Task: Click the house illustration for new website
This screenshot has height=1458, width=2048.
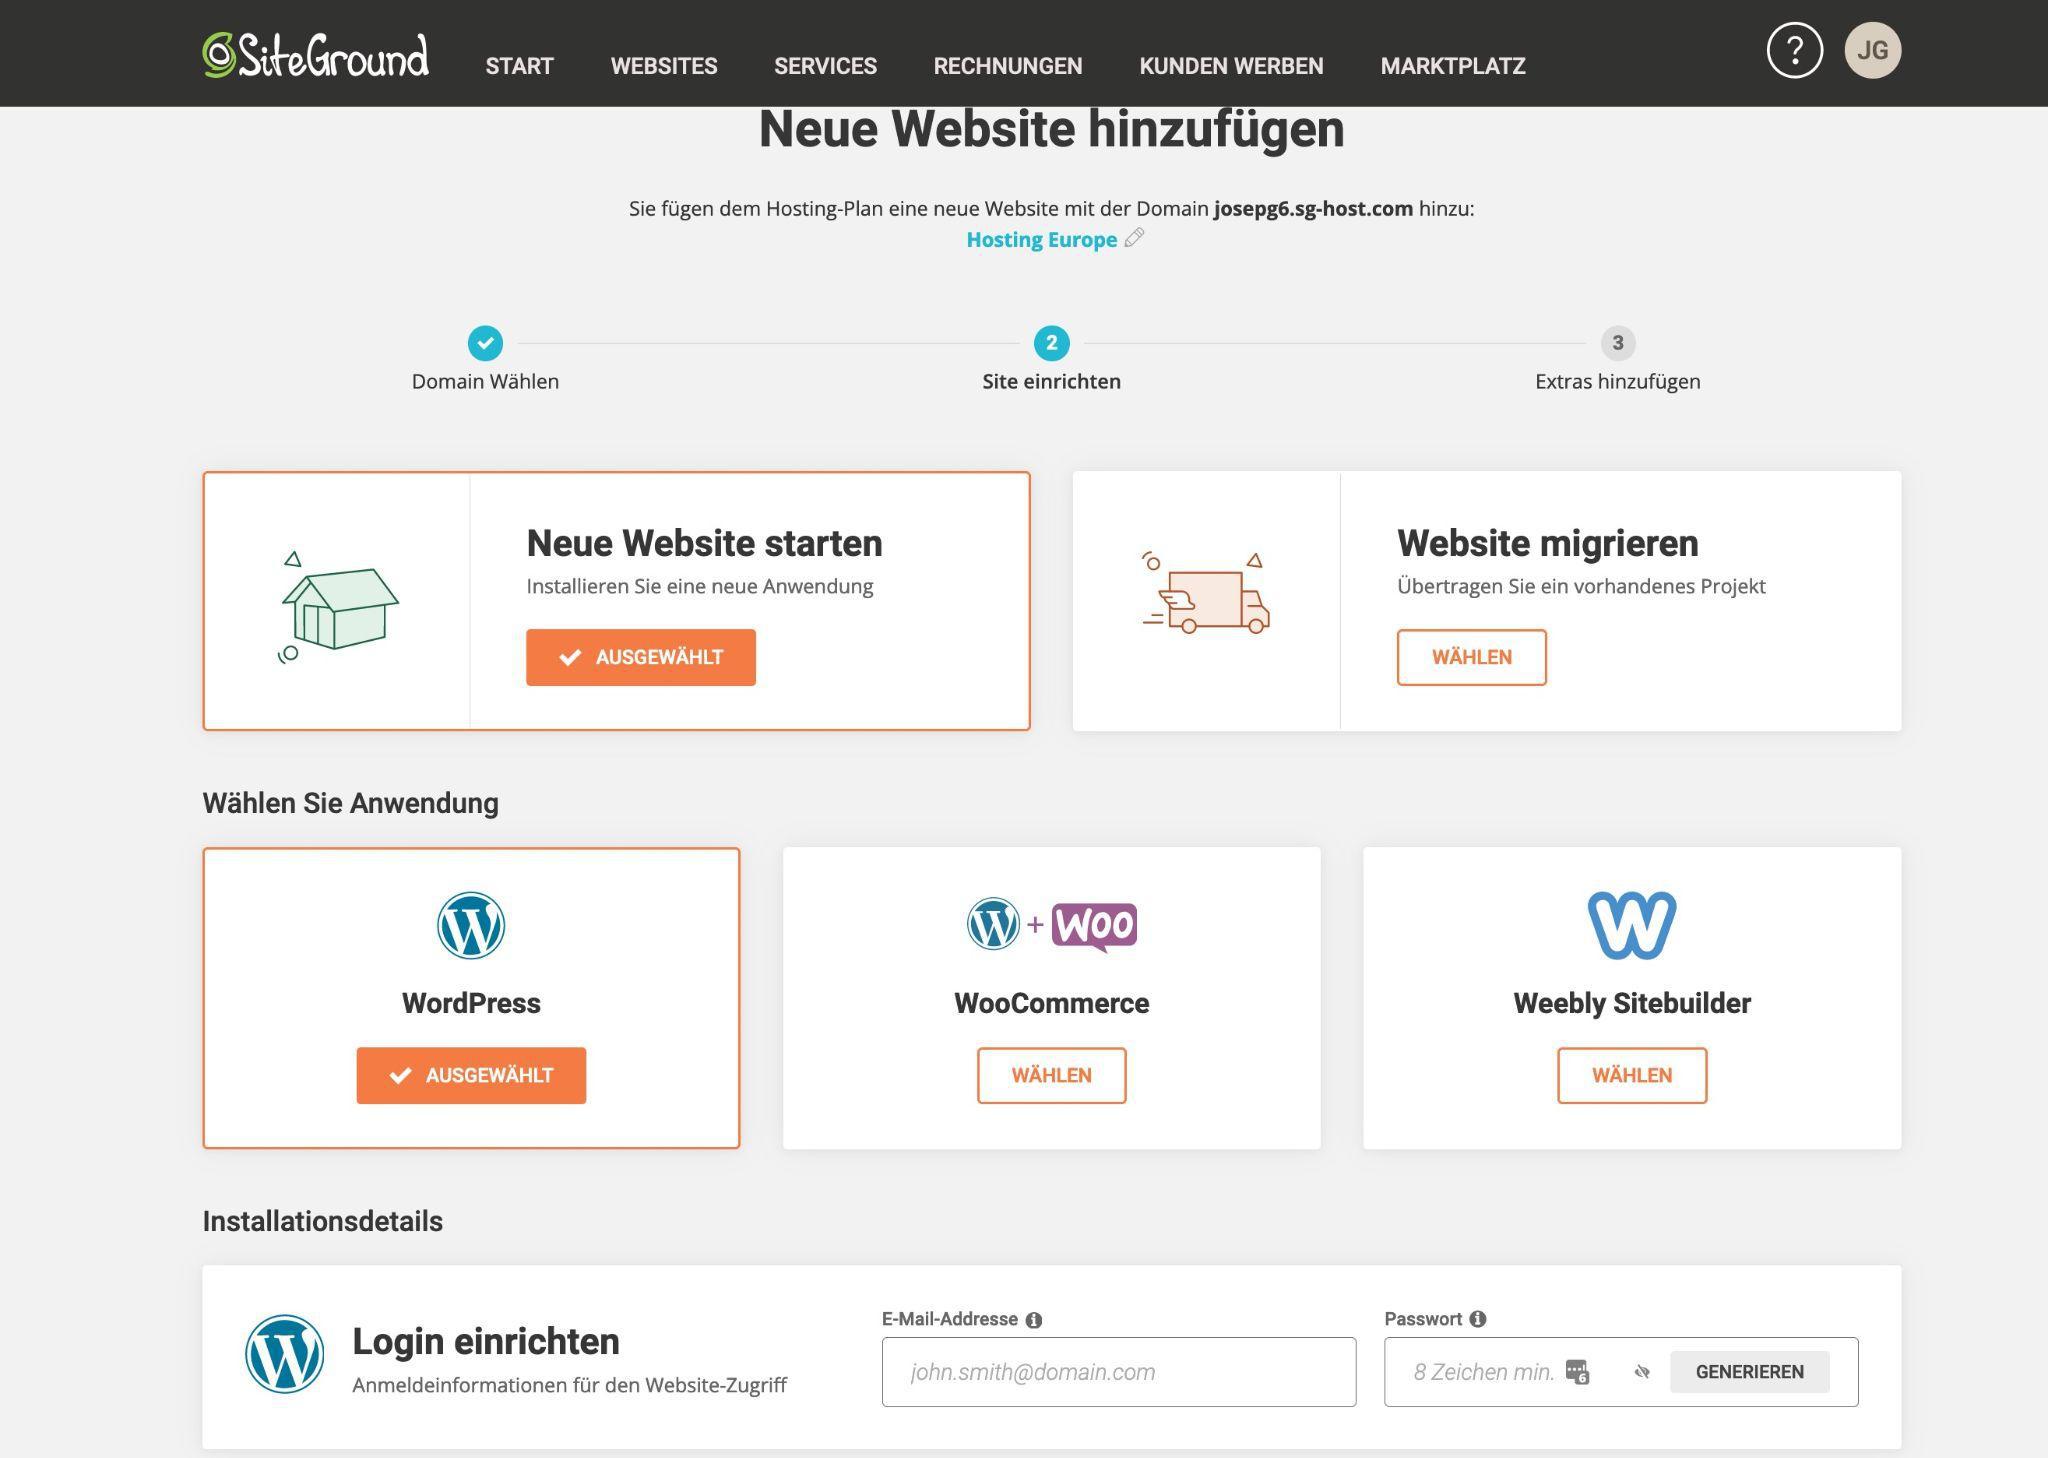Action: click(338, 607)
